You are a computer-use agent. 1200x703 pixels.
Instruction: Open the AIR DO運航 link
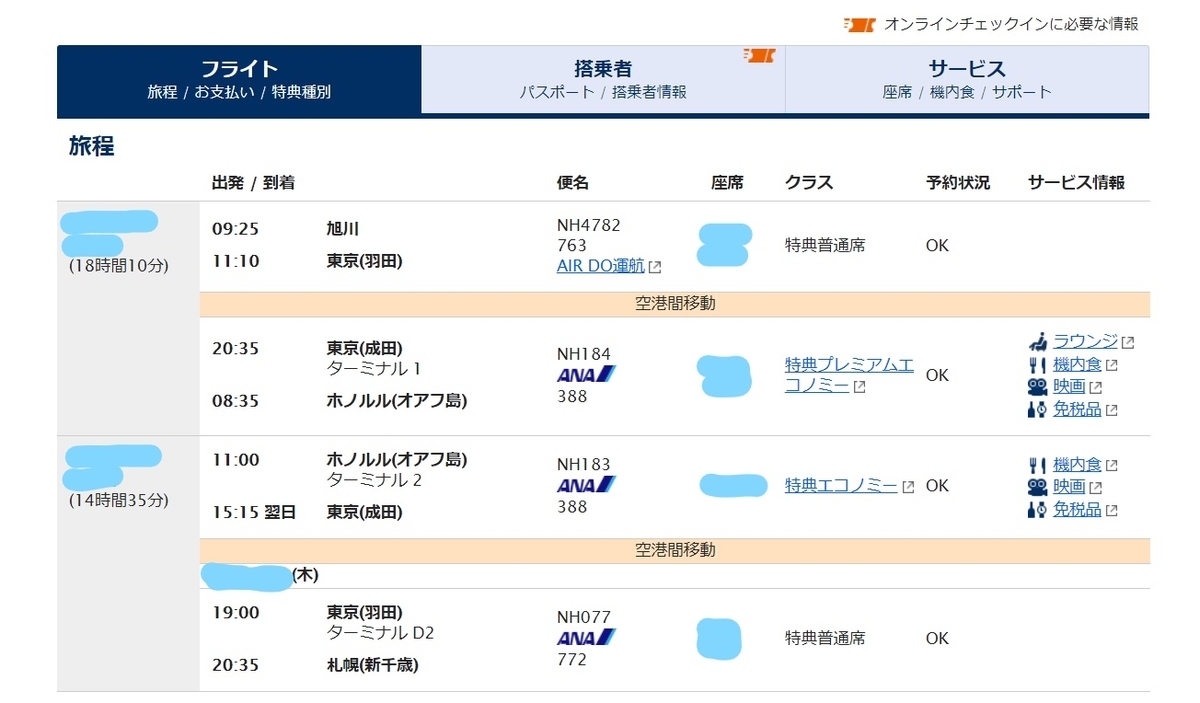pos(601,266)
